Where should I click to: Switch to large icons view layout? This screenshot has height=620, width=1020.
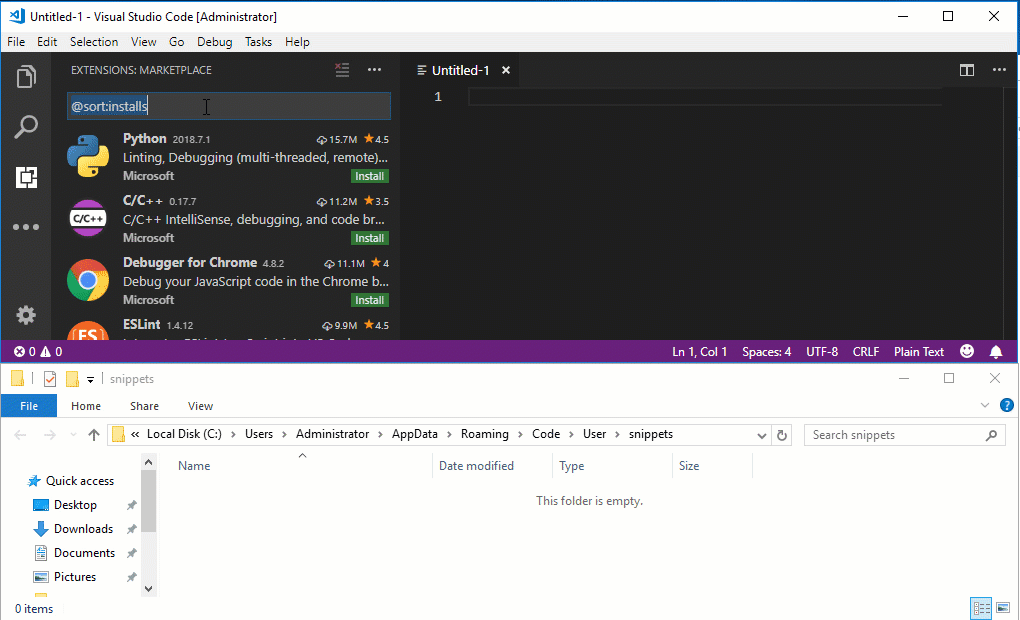click(x=1003, y=608)
